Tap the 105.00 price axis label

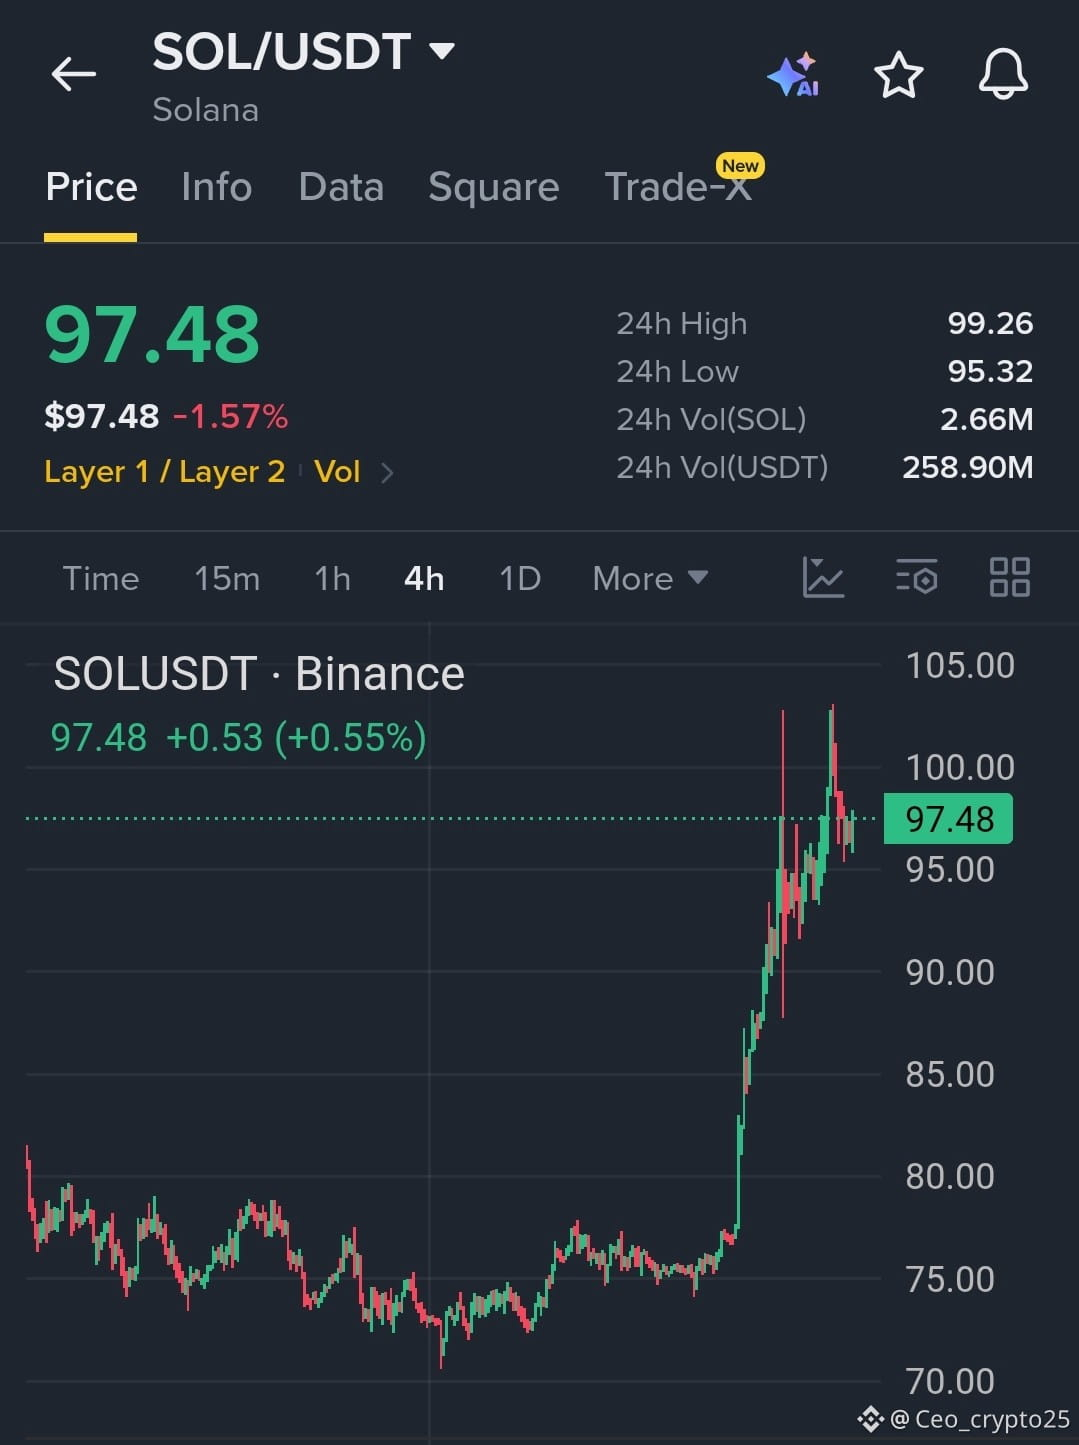tap(960, 666)
